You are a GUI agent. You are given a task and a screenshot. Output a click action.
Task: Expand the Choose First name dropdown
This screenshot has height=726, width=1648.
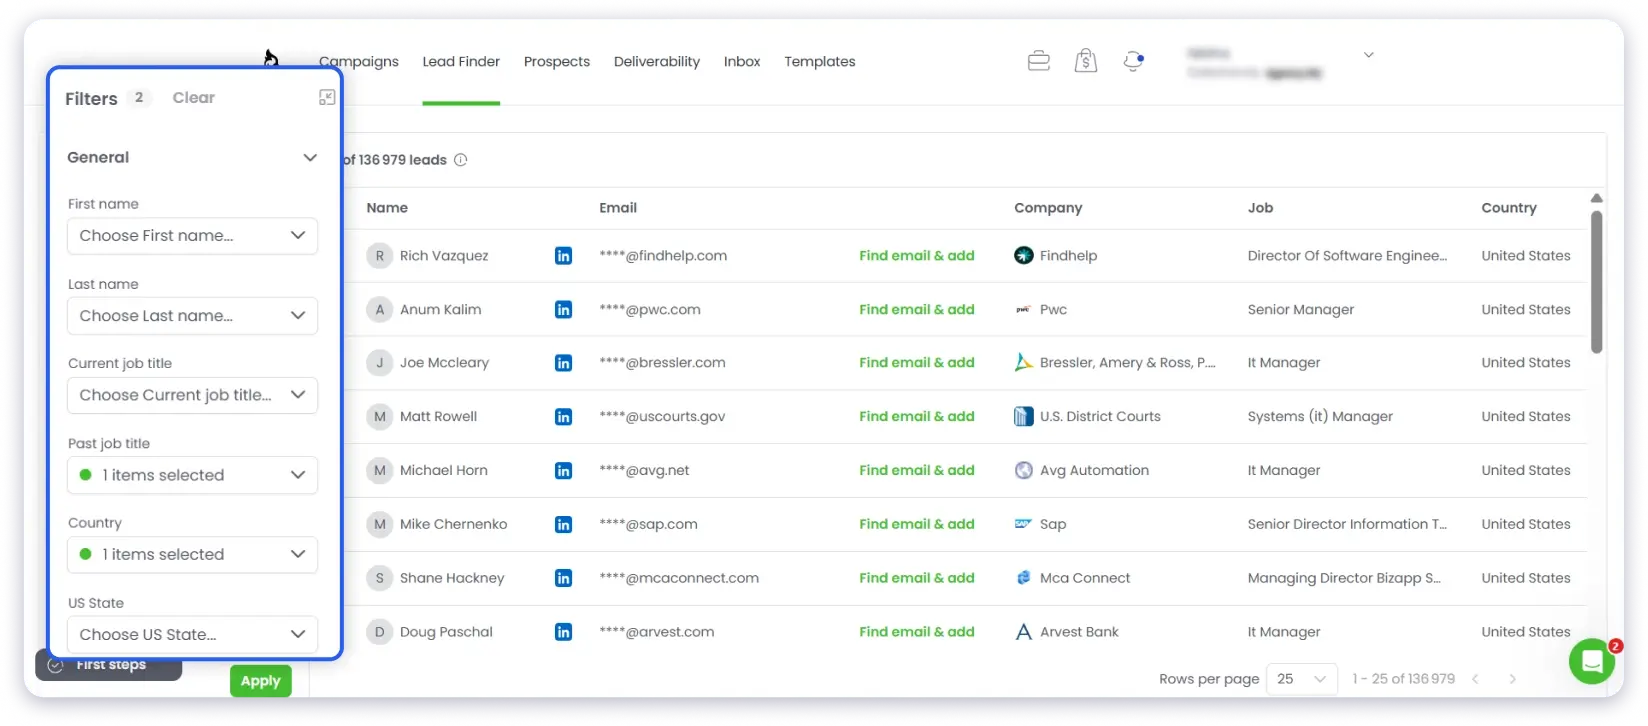(192, 236)
